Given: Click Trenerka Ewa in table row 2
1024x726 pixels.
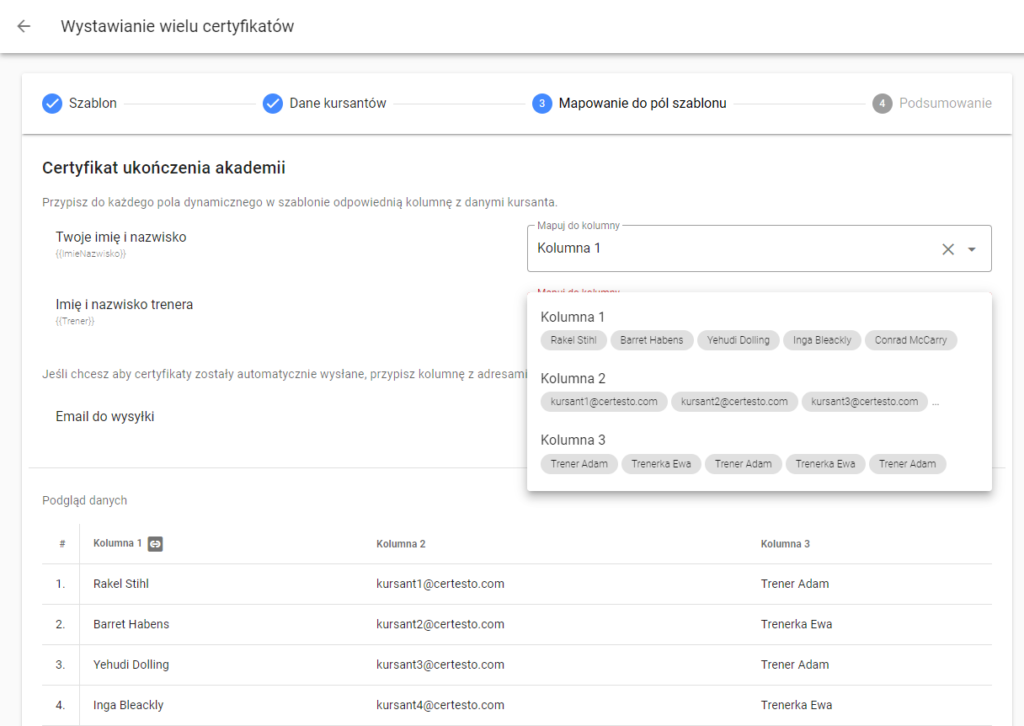Looking at the screenshot, I should pos(796,624).
